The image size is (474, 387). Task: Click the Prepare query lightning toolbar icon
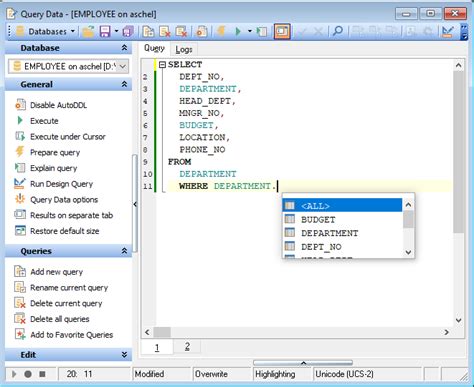click(221, 32)
